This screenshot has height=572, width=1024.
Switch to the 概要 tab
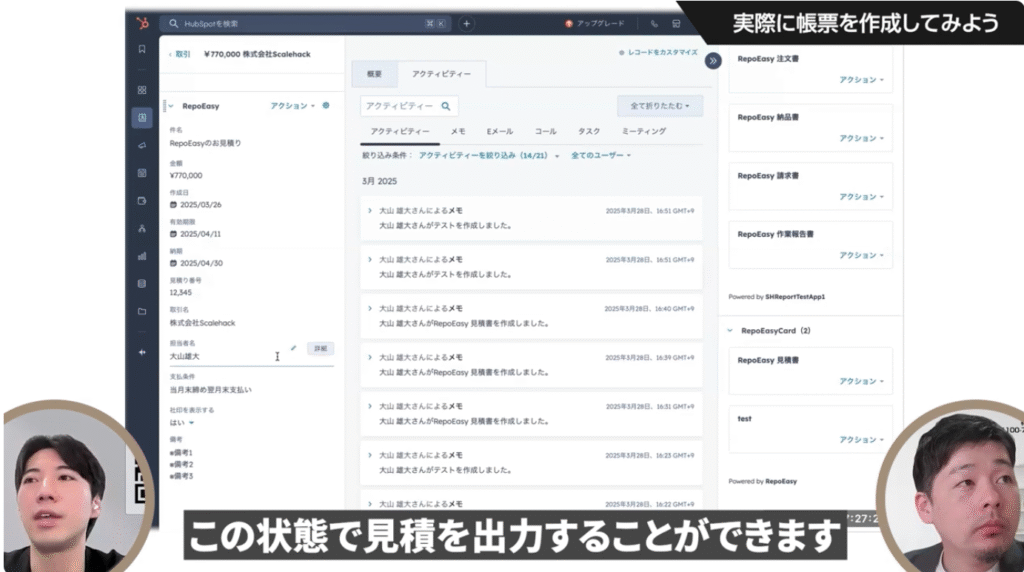coord(374,74)
